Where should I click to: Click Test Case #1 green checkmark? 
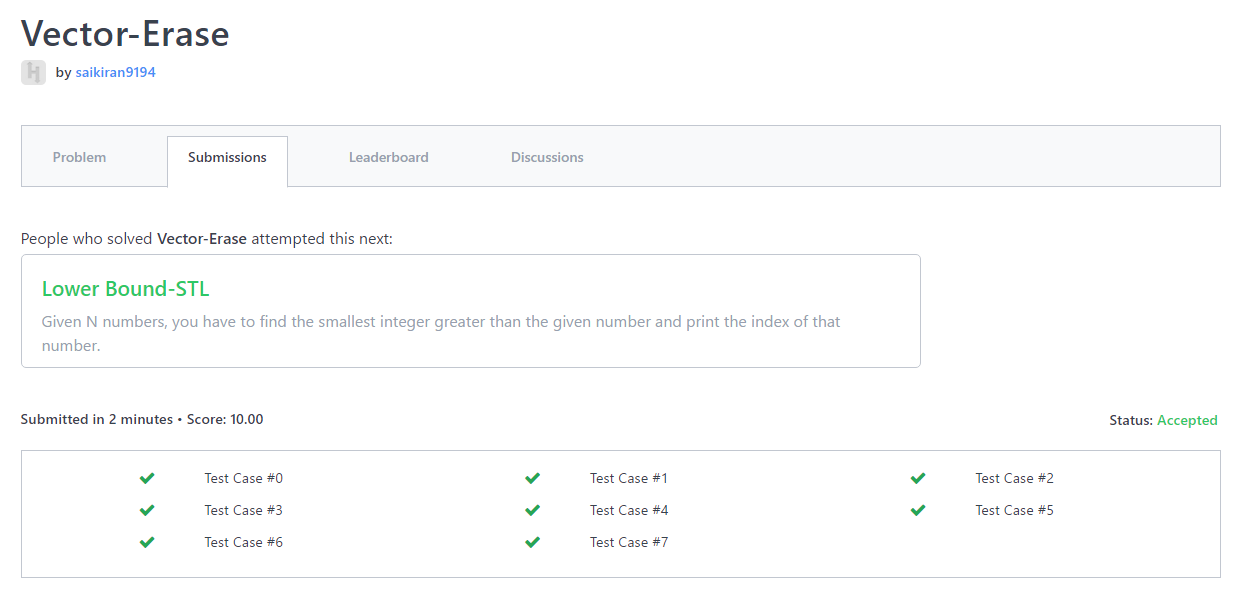tap(532, 478)
